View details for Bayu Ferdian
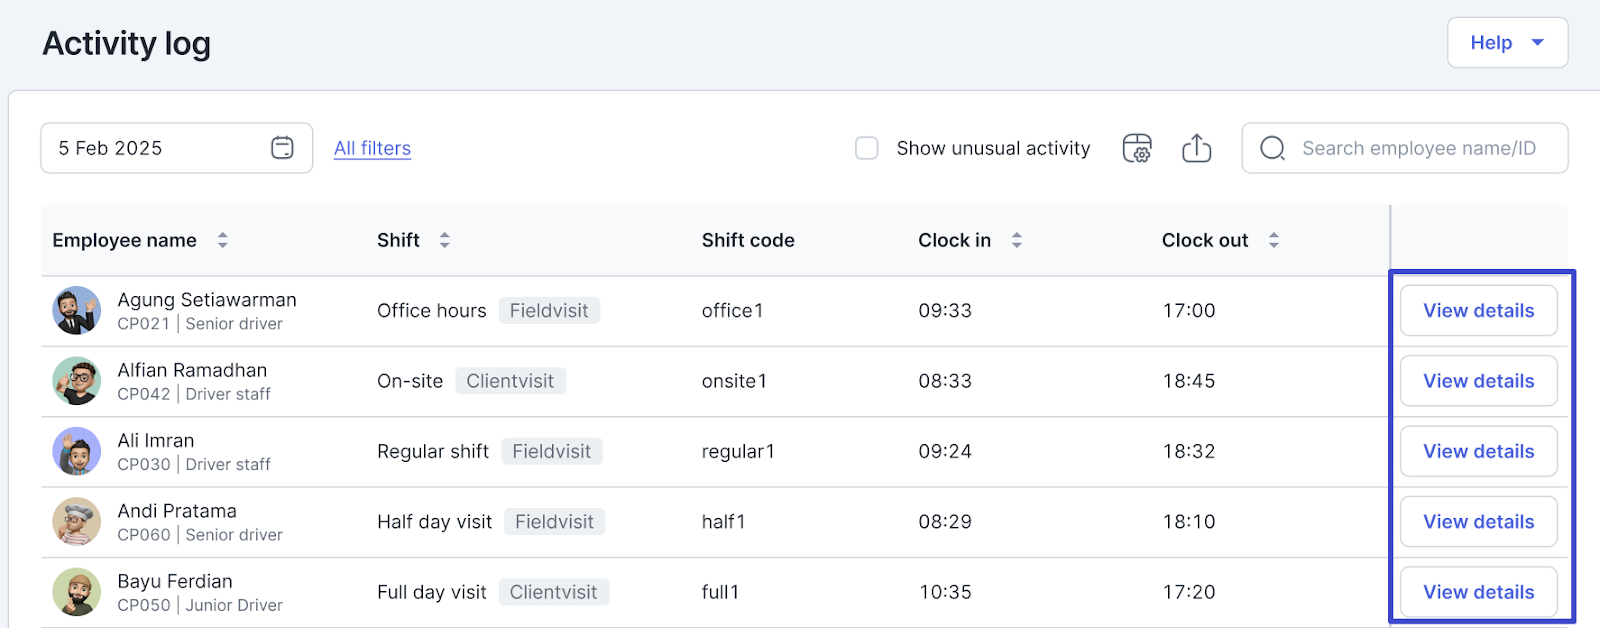This screenshot has width=1600, height=628. 1478,592
